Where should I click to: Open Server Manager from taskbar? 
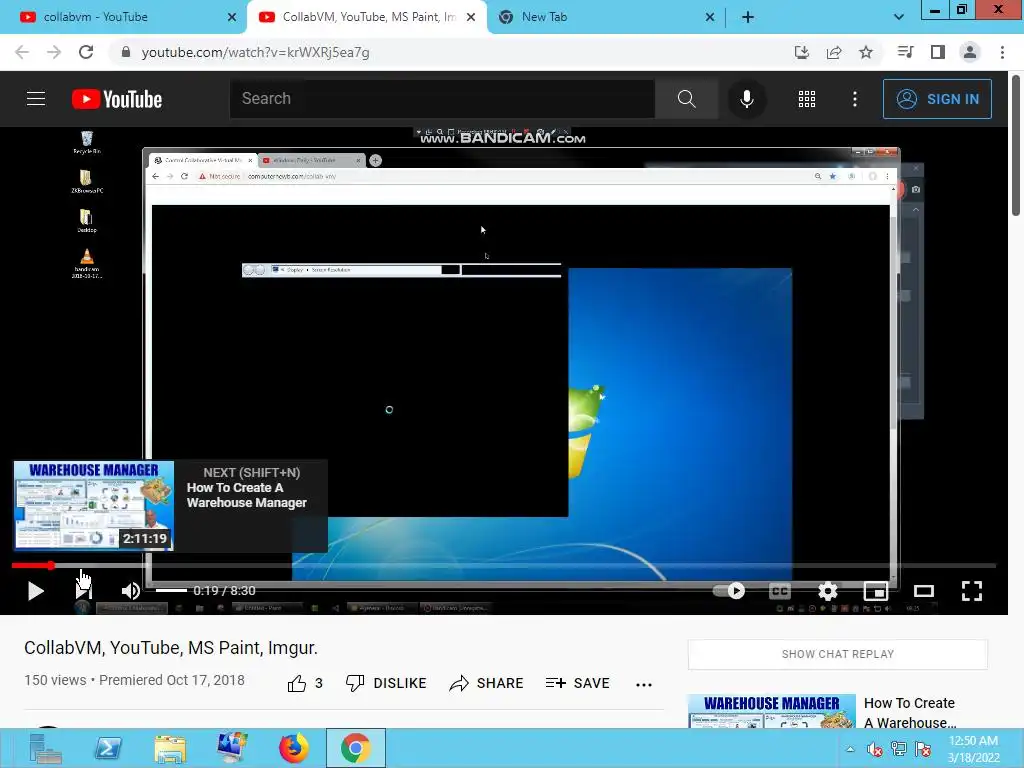coord(46,748)
